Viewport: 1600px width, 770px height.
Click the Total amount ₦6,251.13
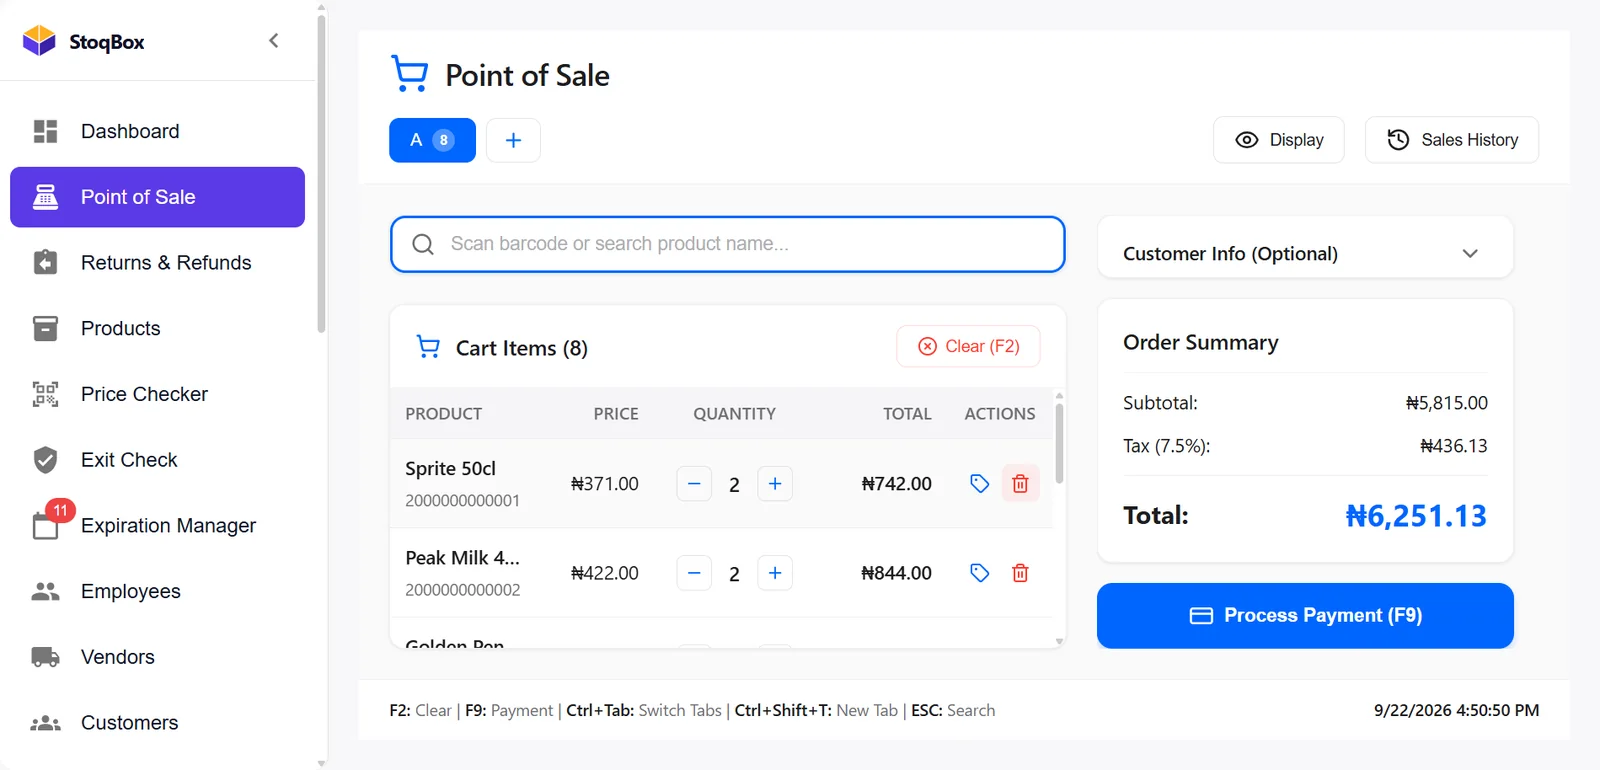pyautogui.click(x=1416, y=516)
